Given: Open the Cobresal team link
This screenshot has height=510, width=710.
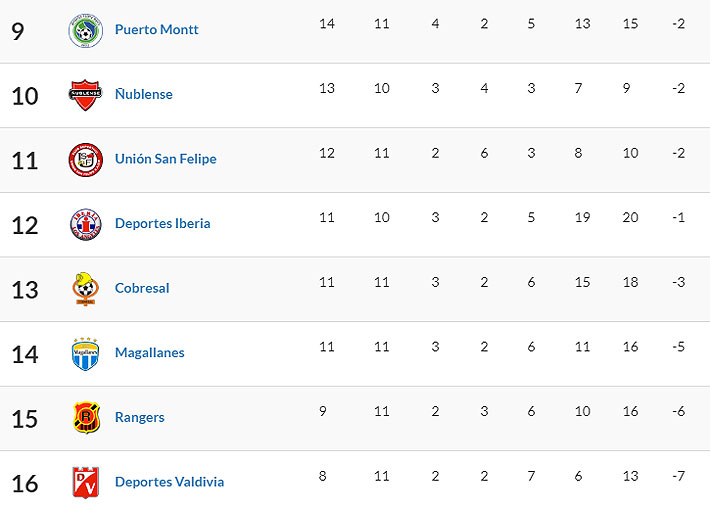Looking at the screenshot, I should pos(142,288).
